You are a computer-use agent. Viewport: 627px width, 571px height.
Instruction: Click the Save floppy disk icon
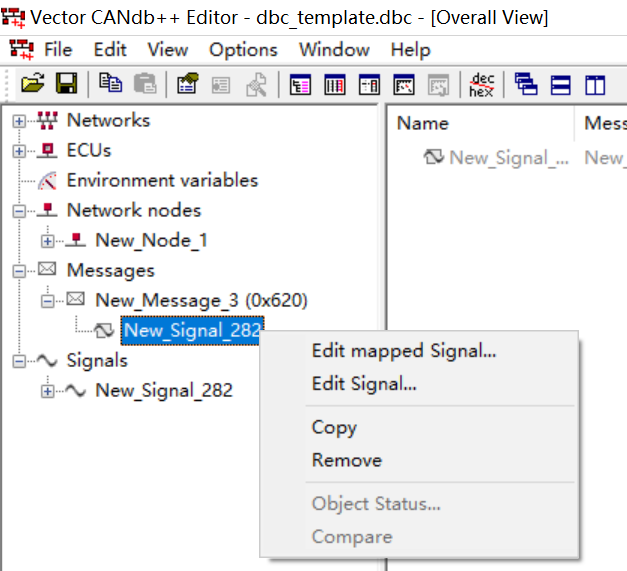coord(66,84)
